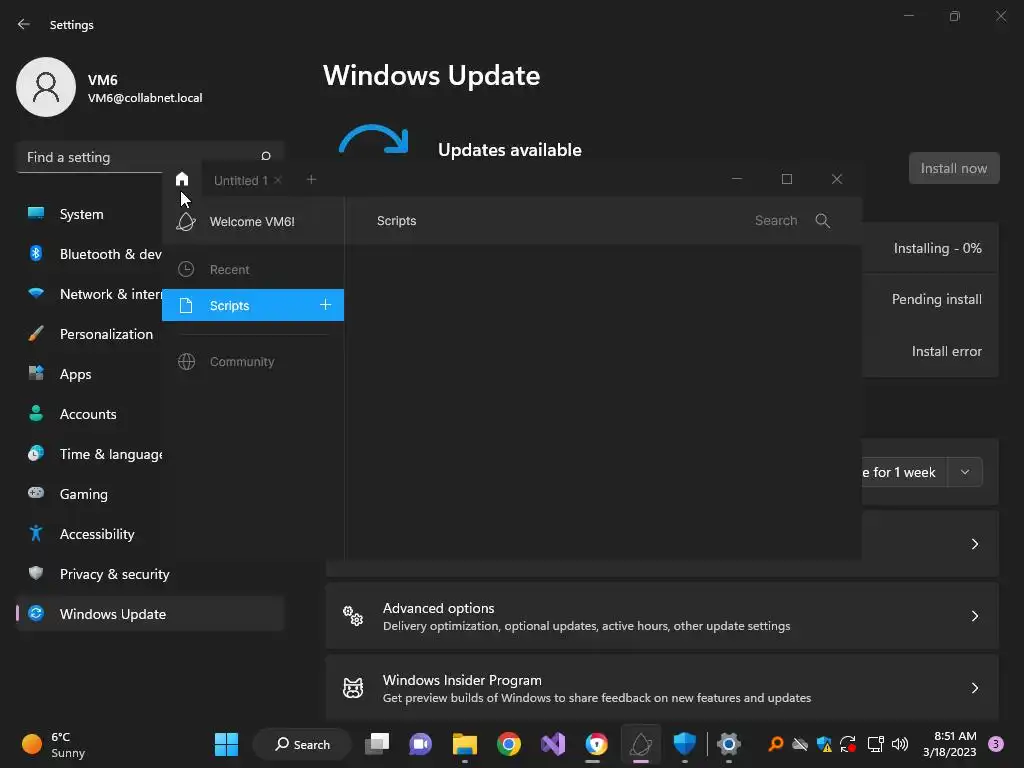Click the security warning tray icon
The image size is (1024, 768).
point(824,744)
